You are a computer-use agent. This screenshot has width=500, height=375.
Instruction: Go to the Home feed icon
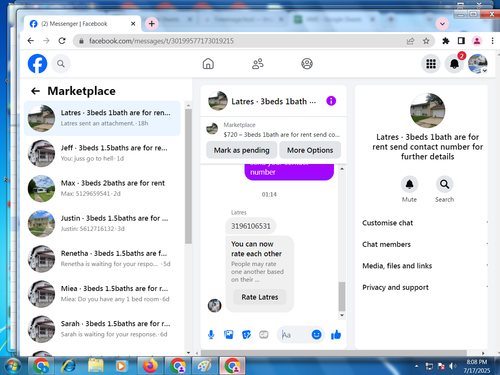point(208,64)
